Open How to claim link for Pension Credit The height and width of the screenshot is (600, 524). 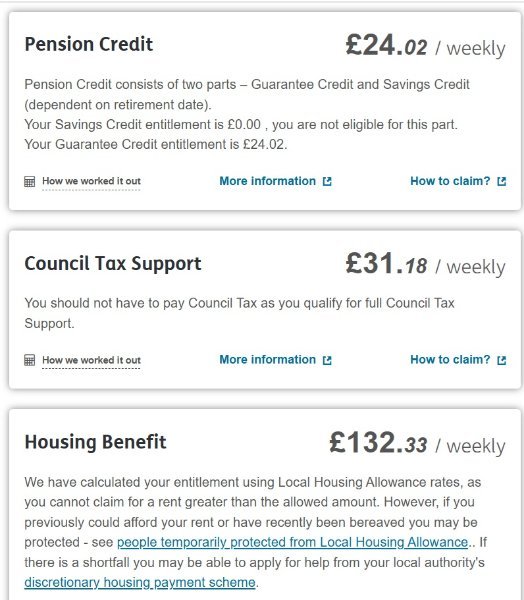[450, 181]
